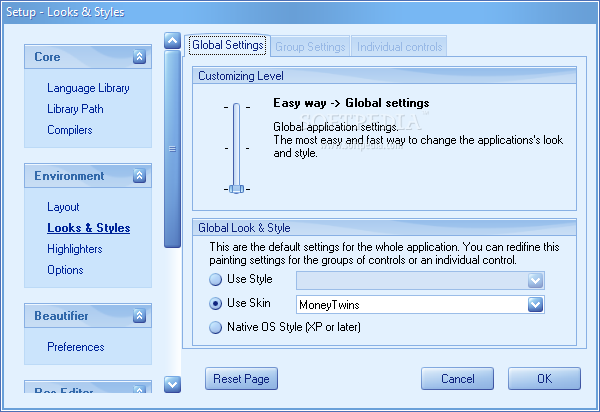Collapse the Core section chevron
Screen dimensions: 600x412
139,57
